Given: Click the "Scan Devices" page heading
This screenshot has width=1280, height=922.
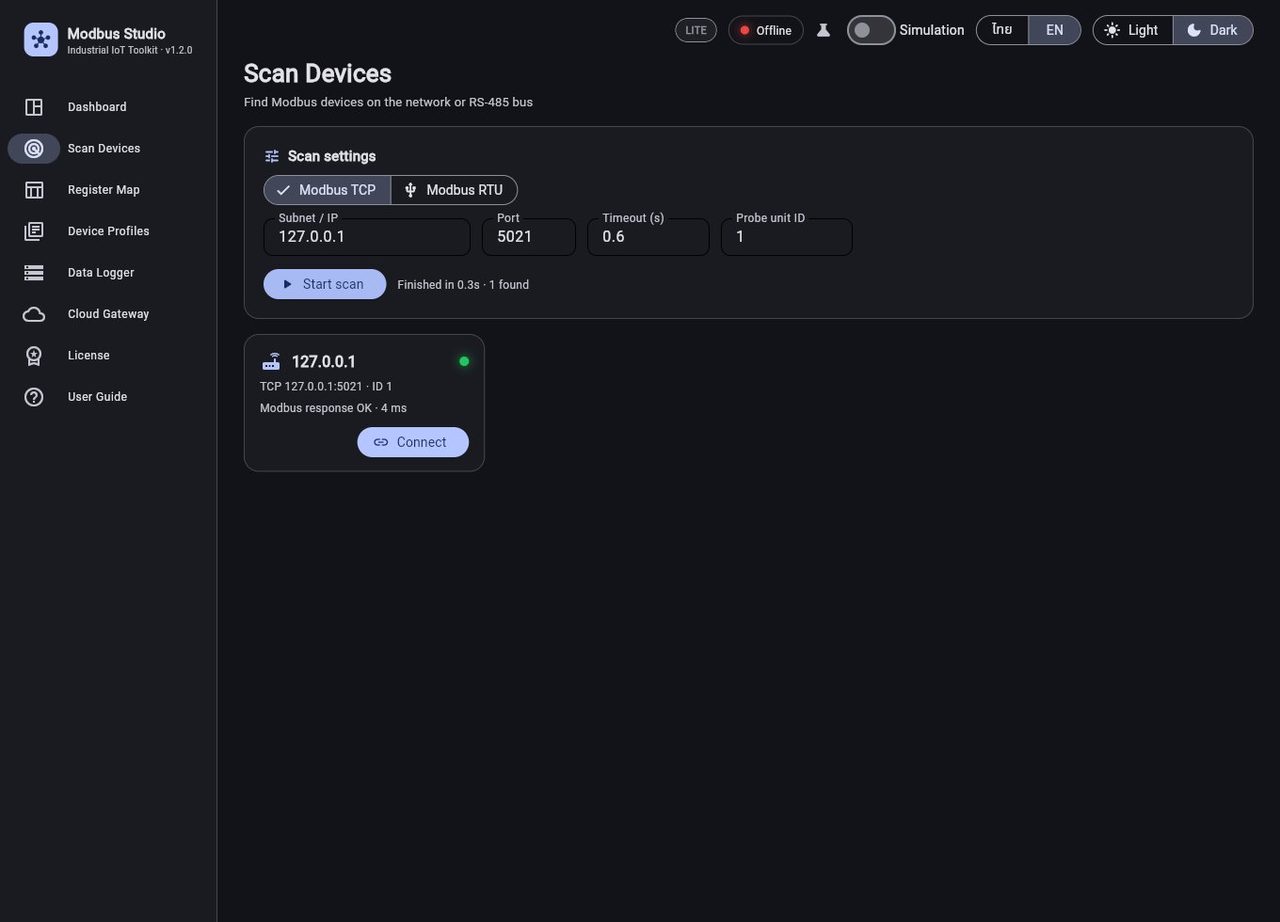Looking at the screenshot, I should pos(318,74).
